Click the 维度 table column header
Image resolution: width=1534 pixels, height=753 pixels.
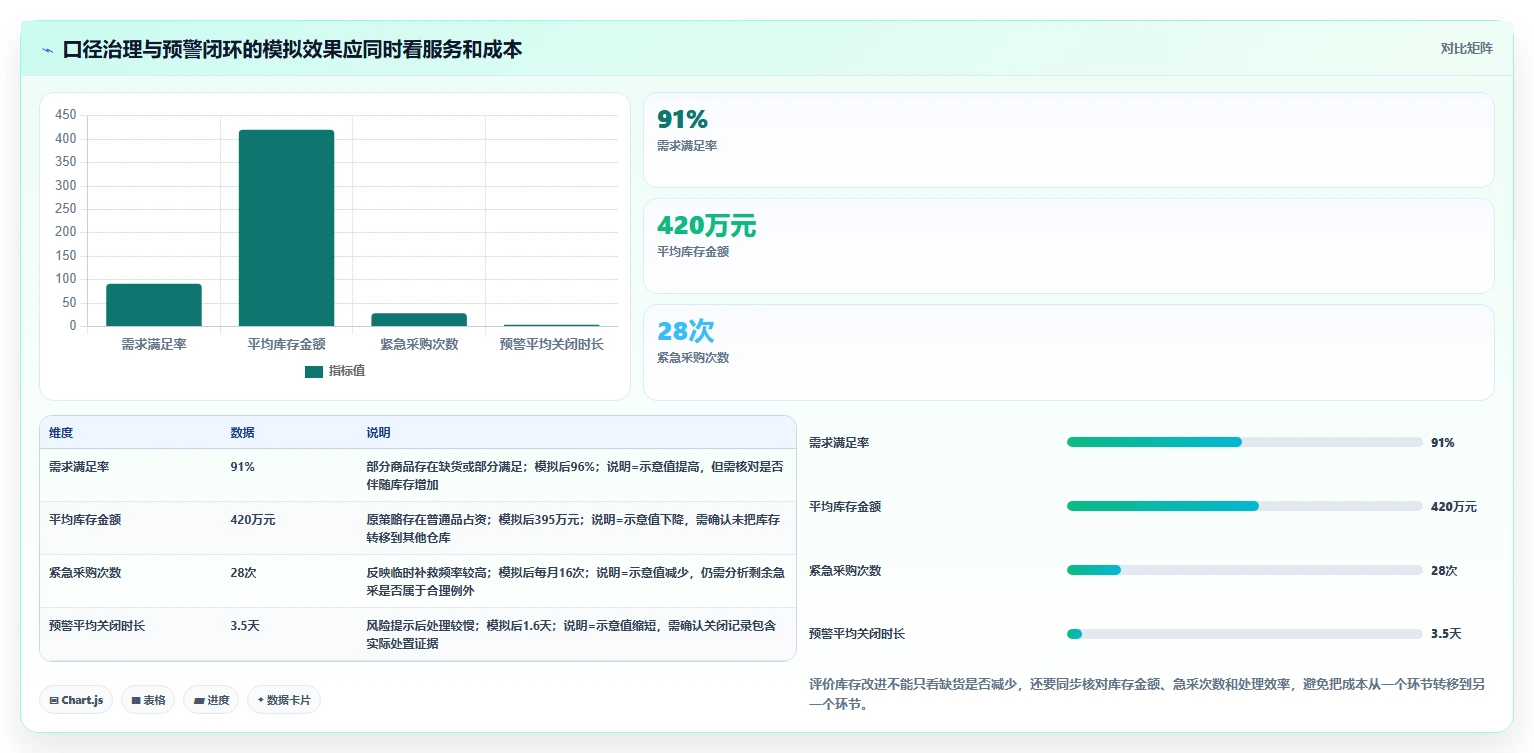click(61, 433)
